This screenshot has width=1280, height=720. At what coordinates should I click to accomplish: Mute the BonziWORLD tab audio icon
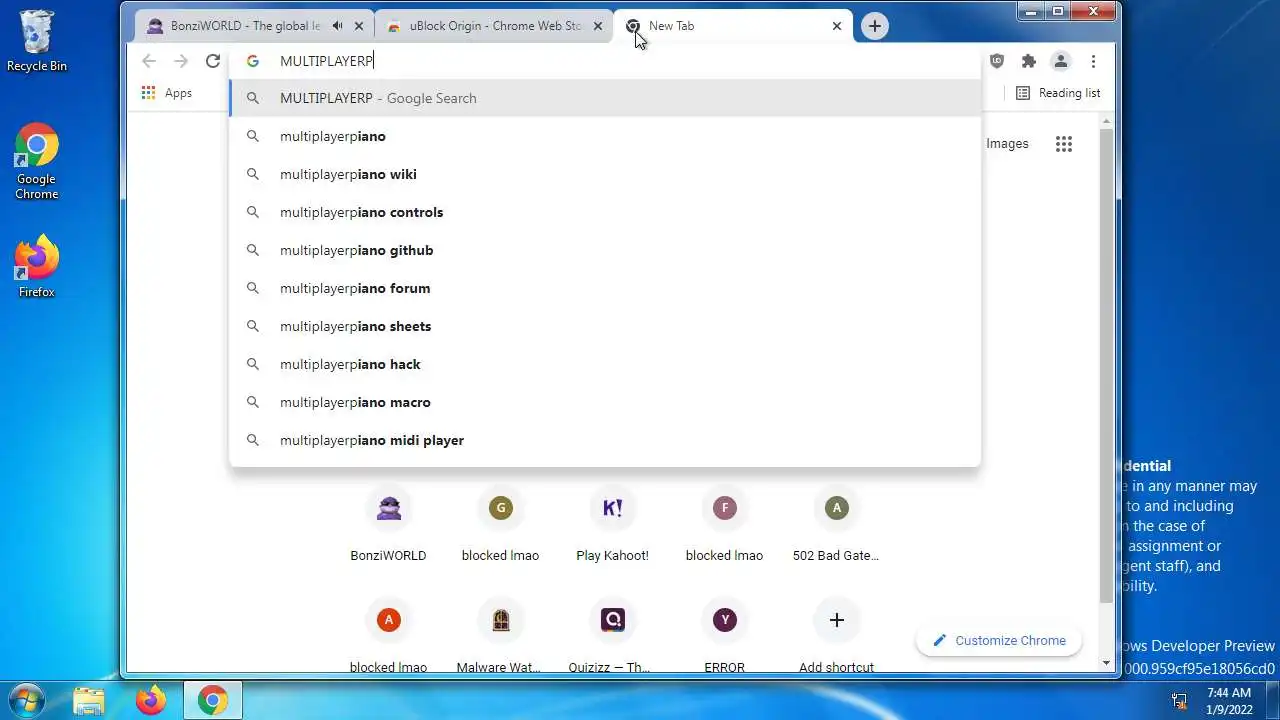tap(339, 26)
